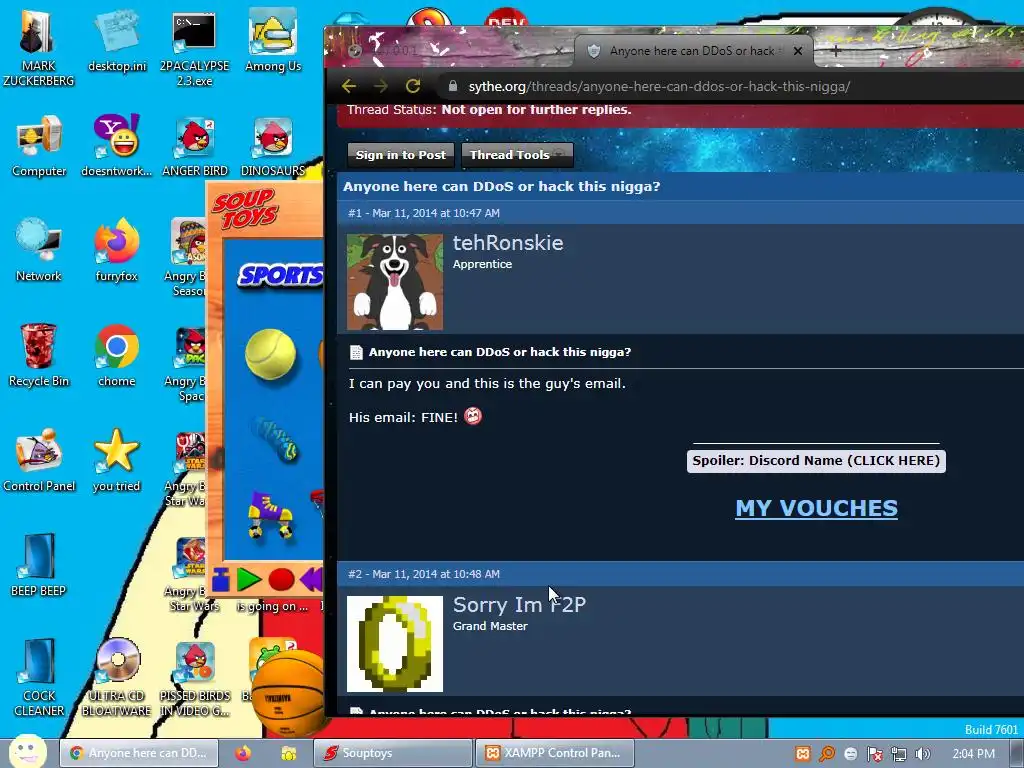Select the PISSED BIRDS IN VIDEO G... icon
1024x768 pixels.
(195, 677)
